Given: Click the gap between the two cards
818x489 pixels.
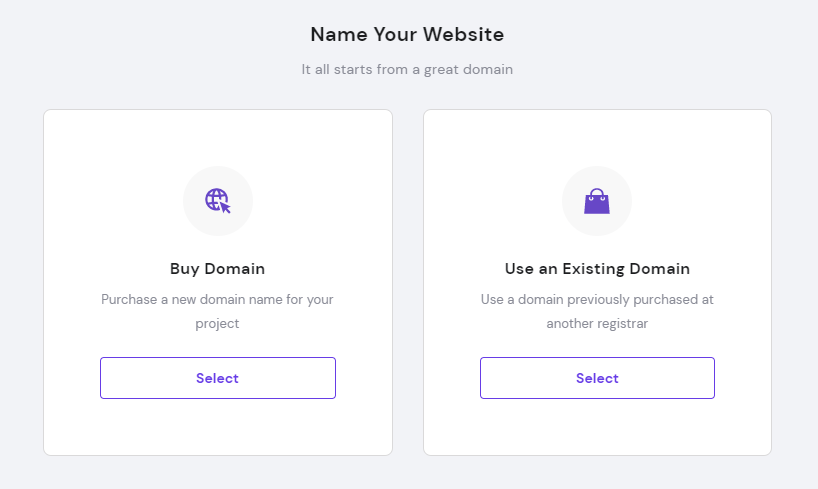Looking at the screenshot, I should (408, 282).
